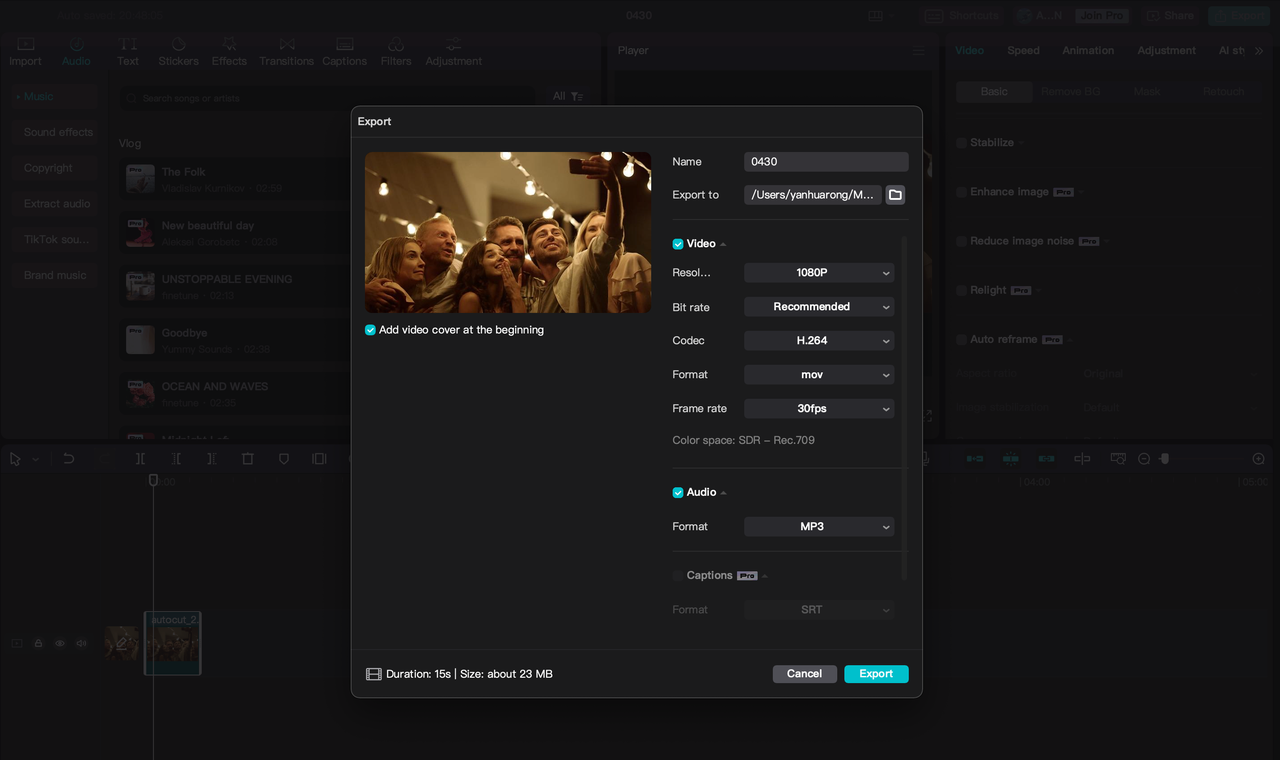Open the Effects panel
Viewport: 1280px width, 760px height.
229,50
